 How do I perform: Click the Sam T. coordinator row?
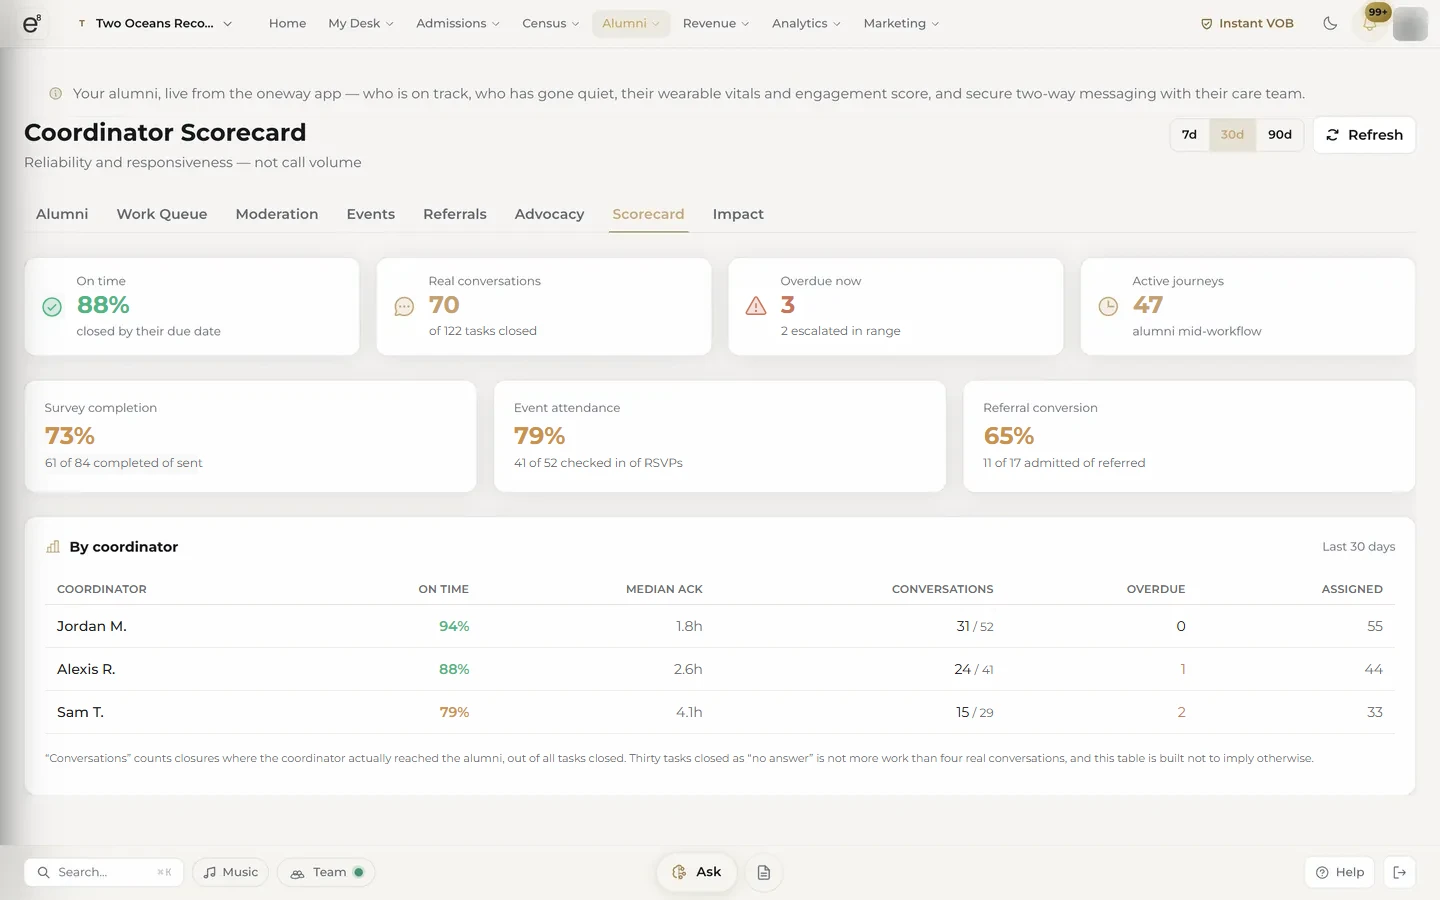pyautogui.click(x=720, y=712)
